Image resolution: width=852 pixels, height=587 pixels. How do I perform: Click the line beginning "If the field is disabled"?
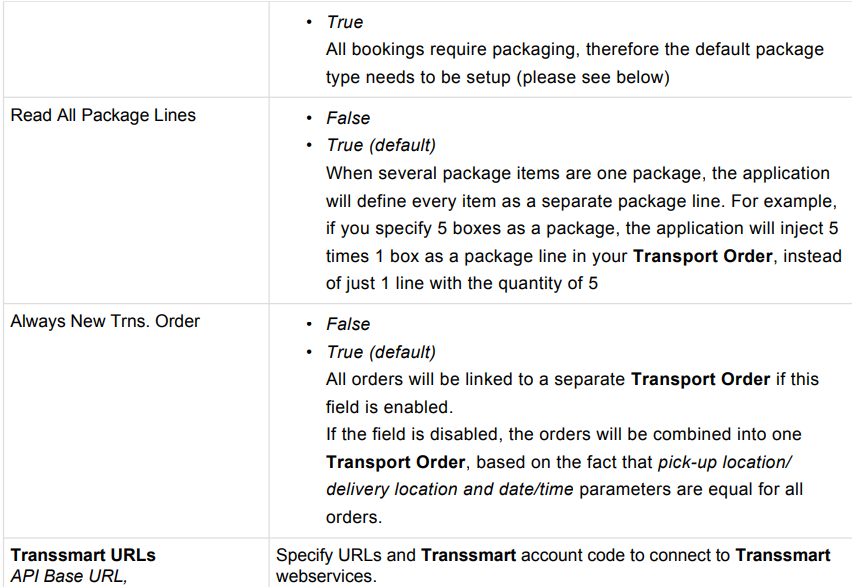[563, 435]
